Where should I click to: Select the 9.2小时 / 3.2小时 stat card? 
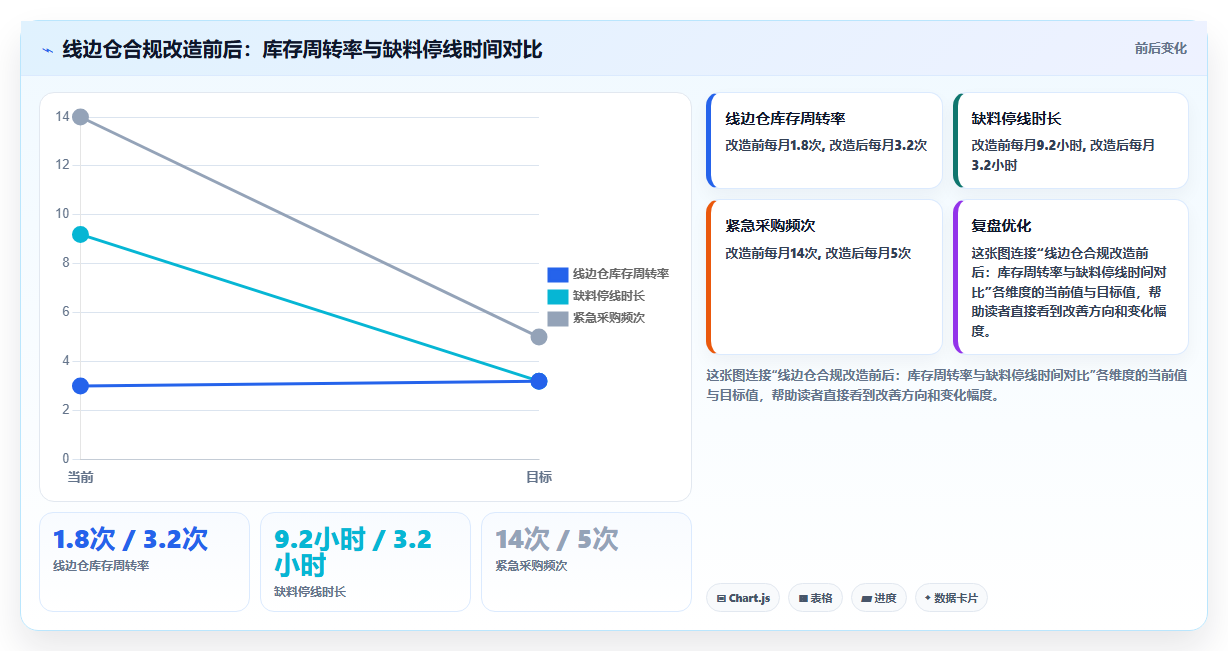[x=365, y=561]
